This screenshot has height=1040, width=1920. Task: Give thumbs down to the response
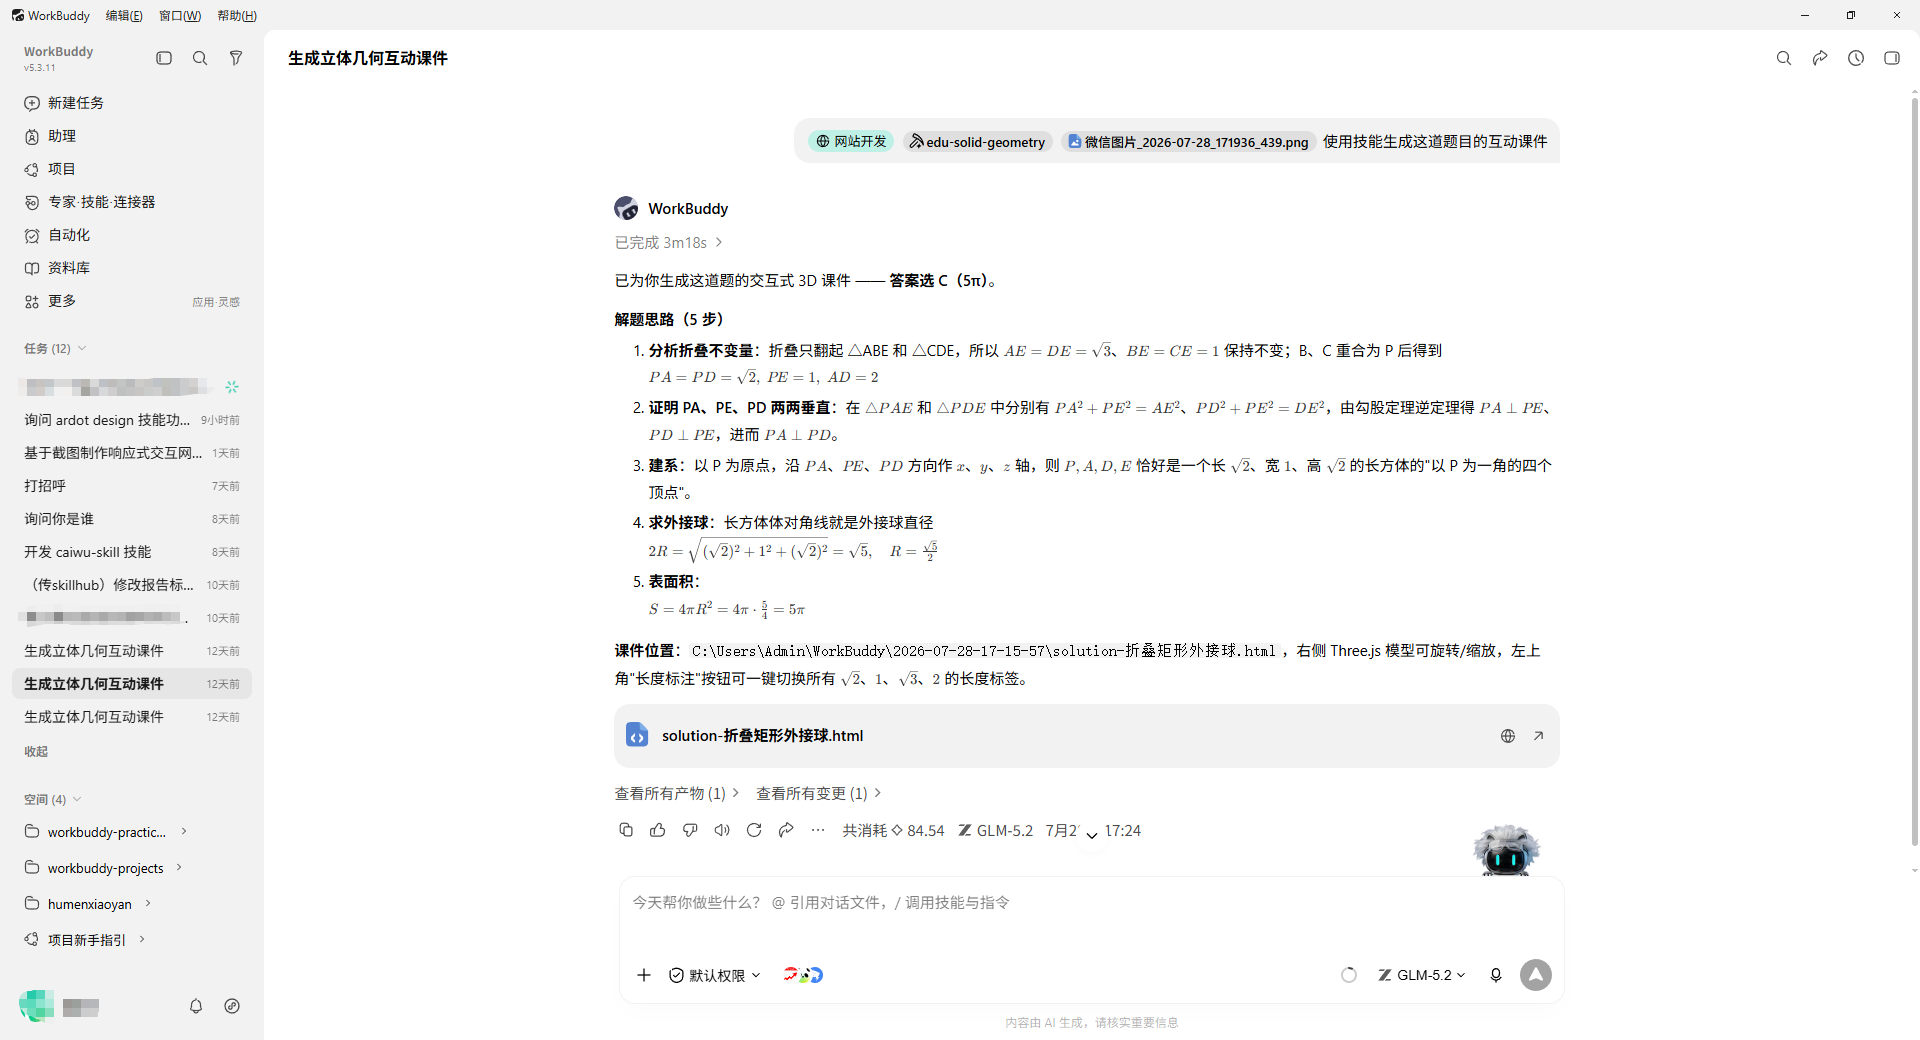[690, 830]
